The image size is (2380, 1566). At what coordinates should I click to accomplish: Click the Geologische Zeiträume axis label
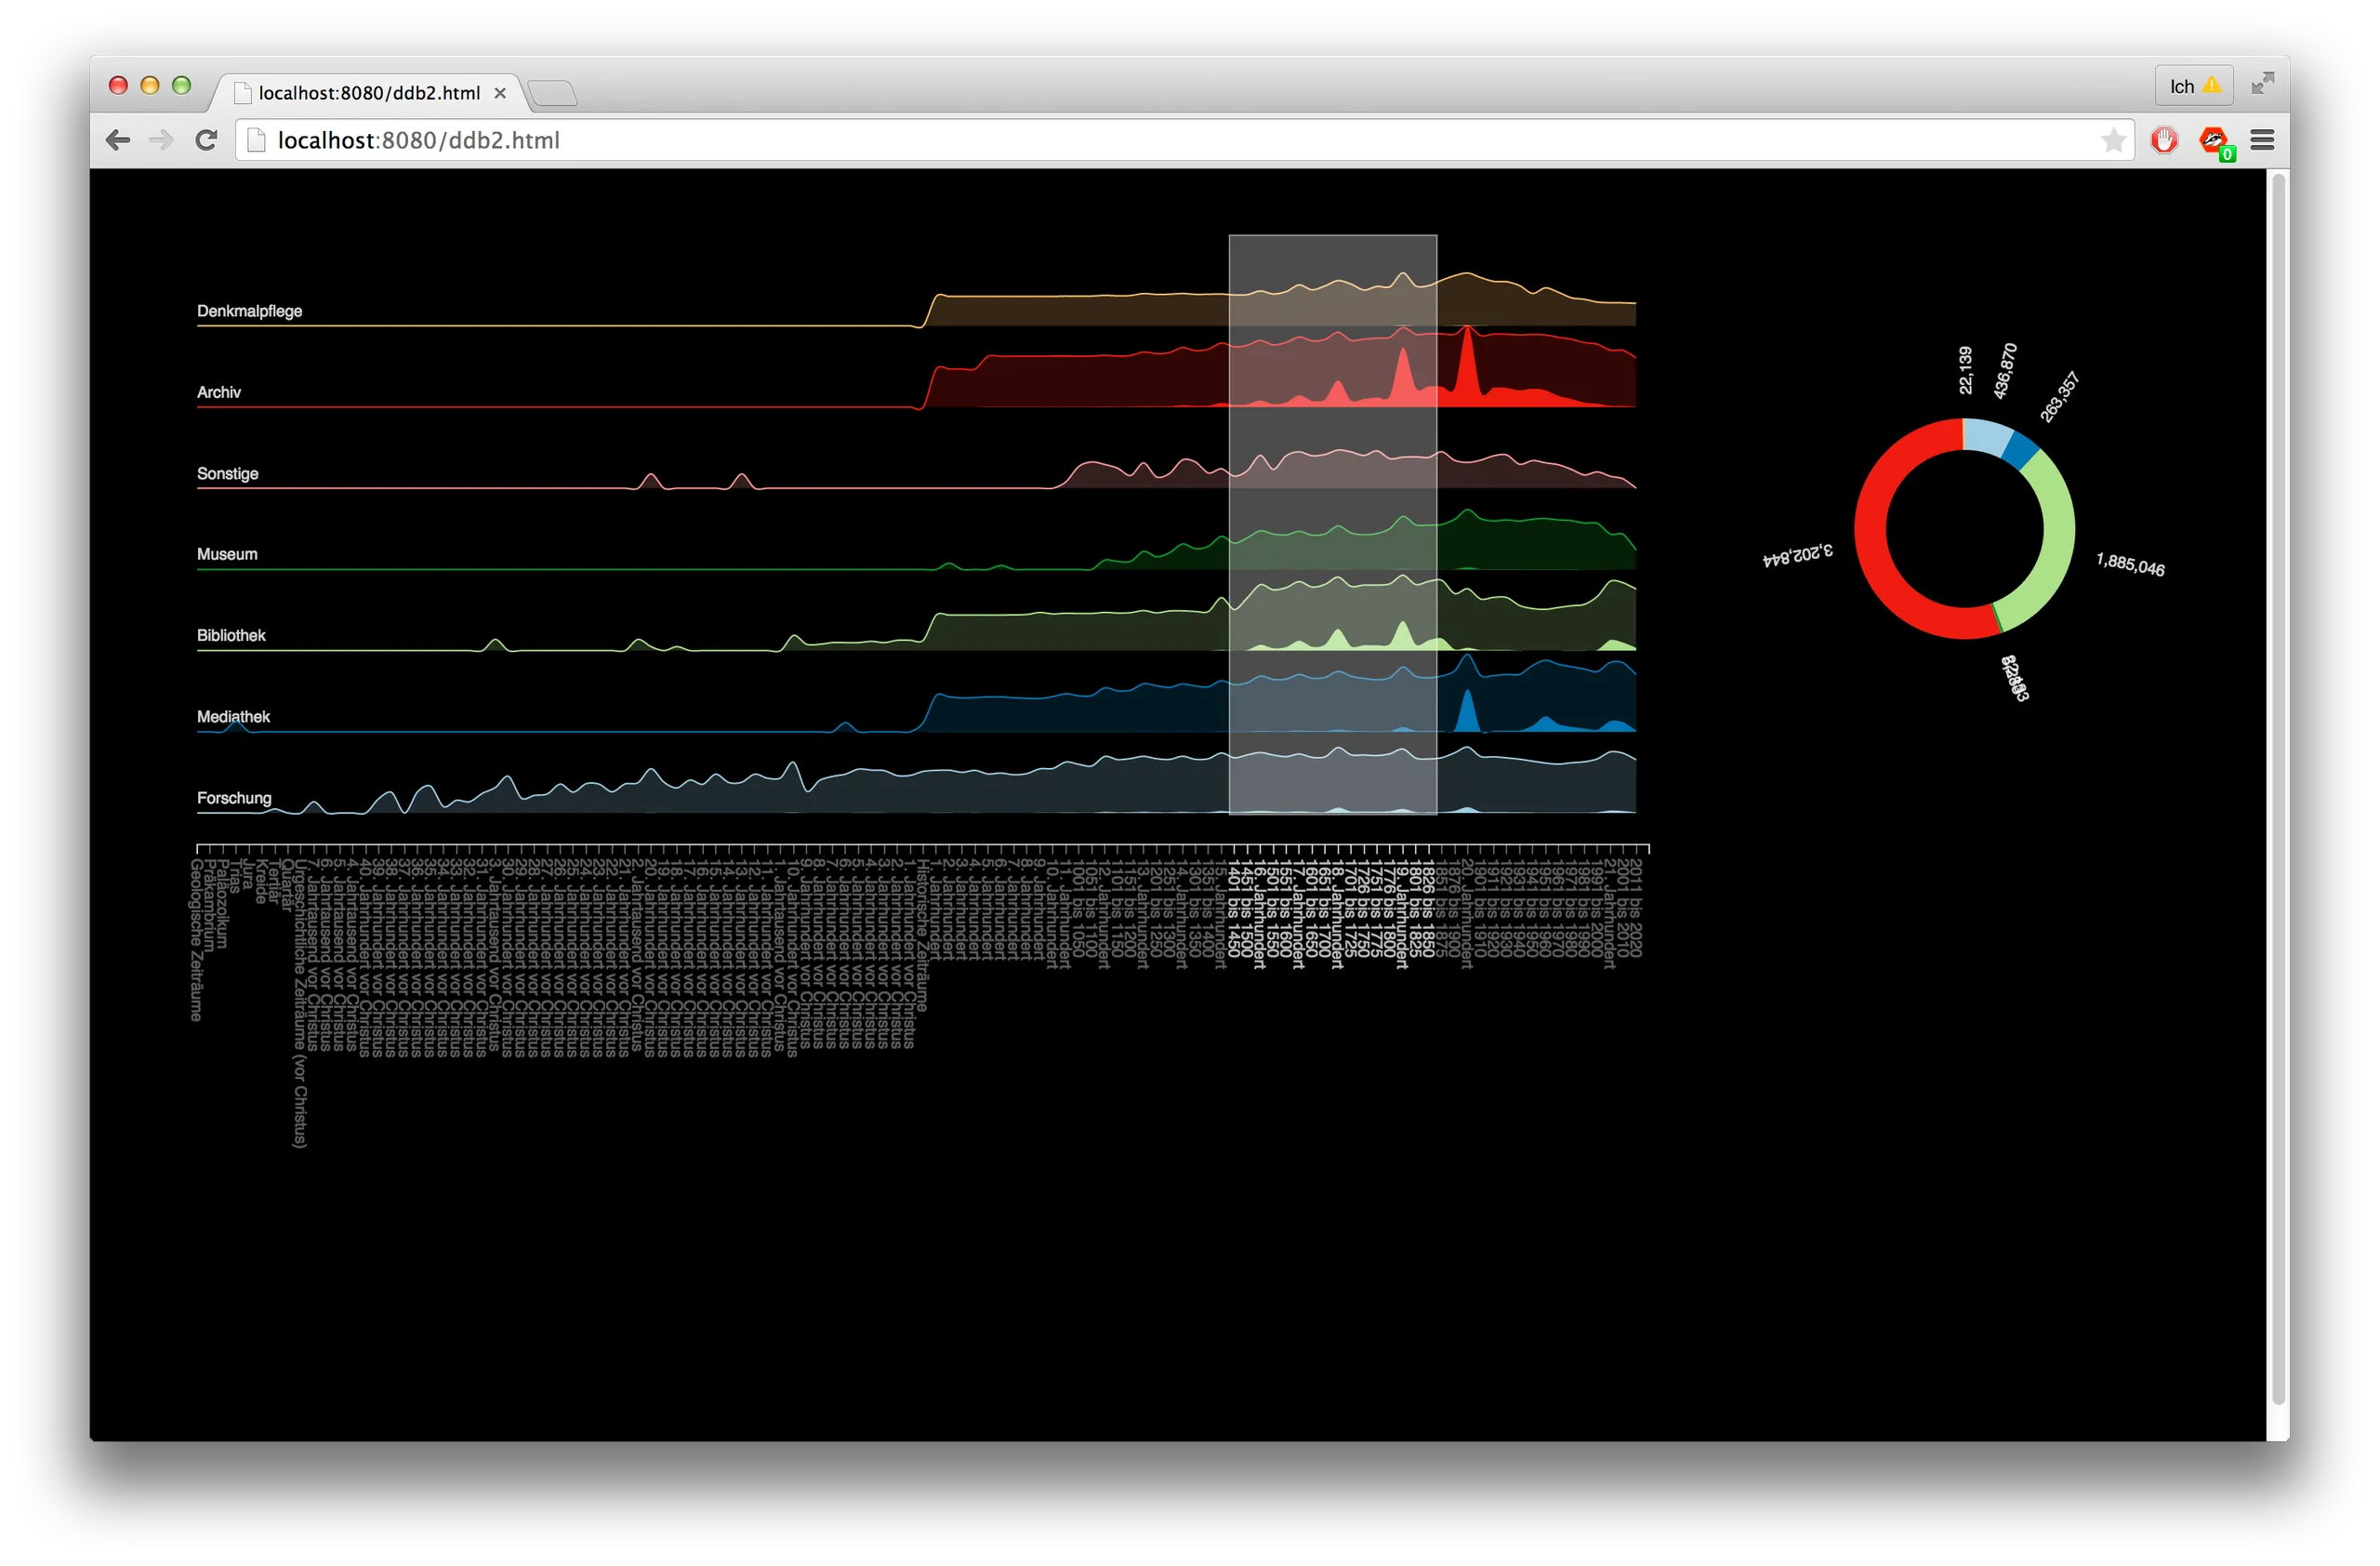[196, 940]
